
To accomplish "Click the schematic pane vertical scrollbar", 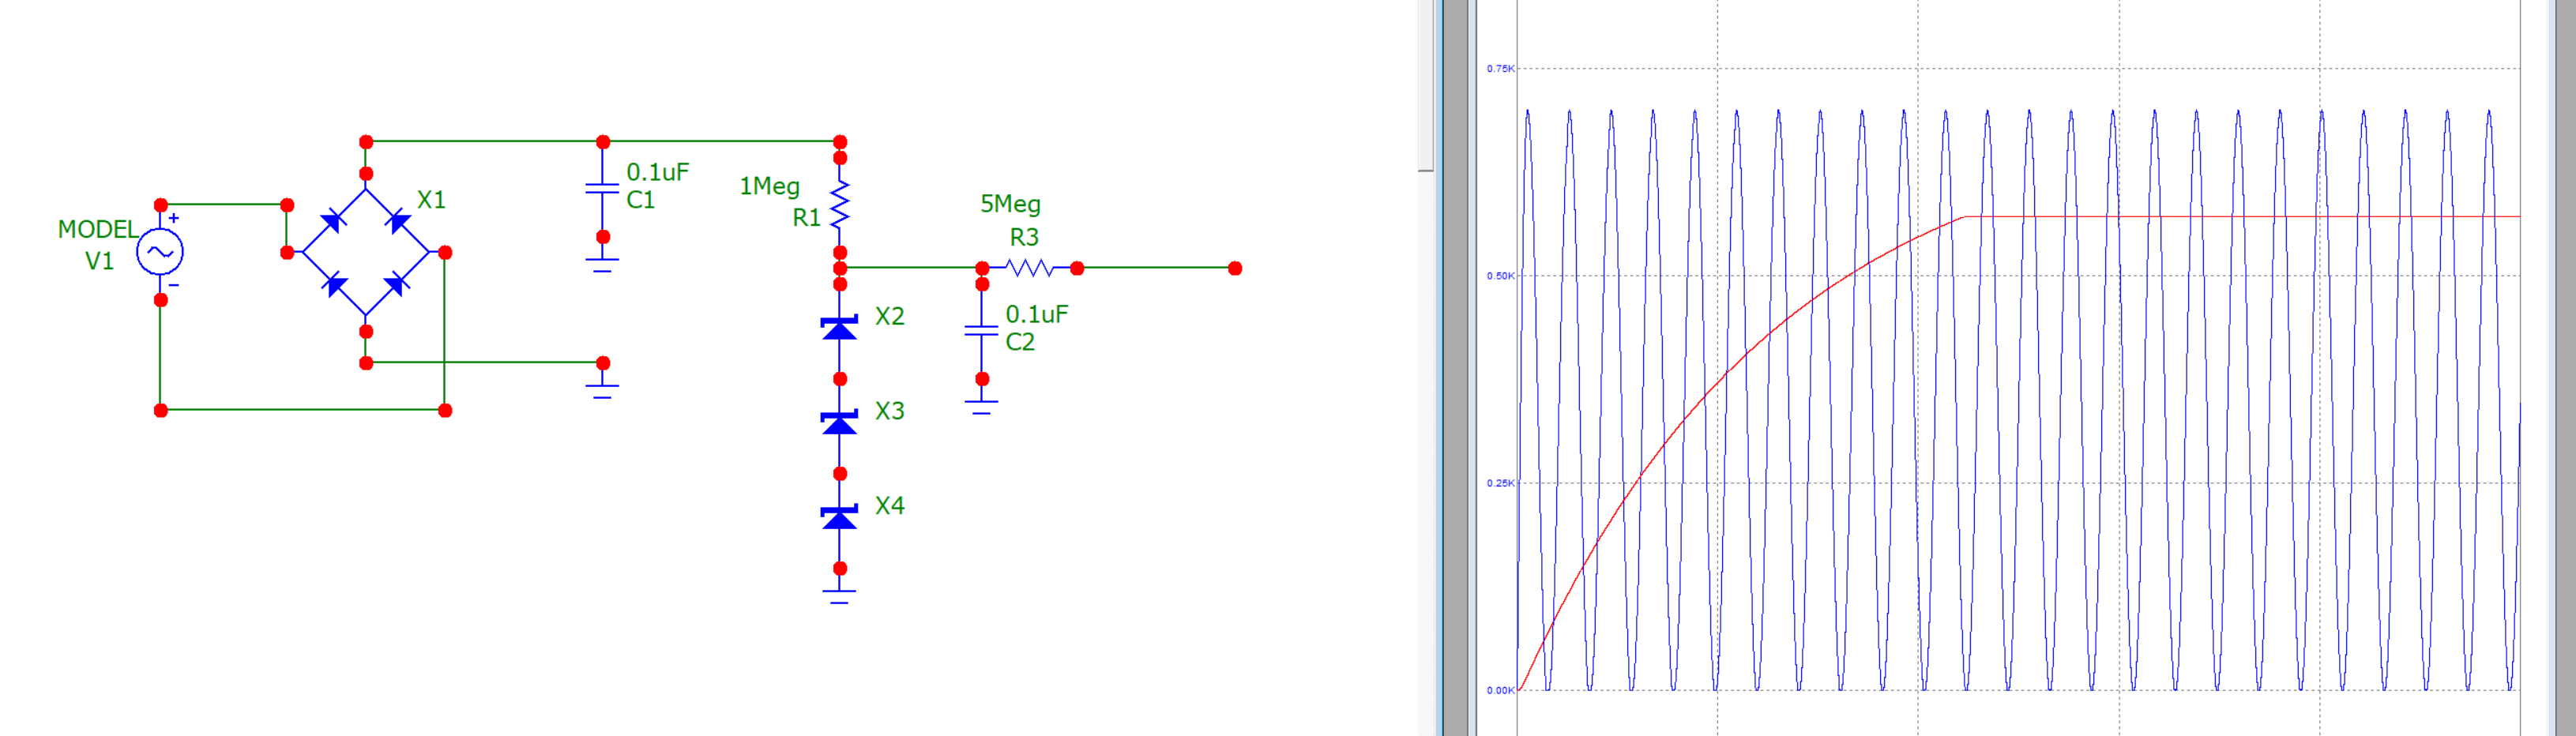I will [x=1425, y=86].
